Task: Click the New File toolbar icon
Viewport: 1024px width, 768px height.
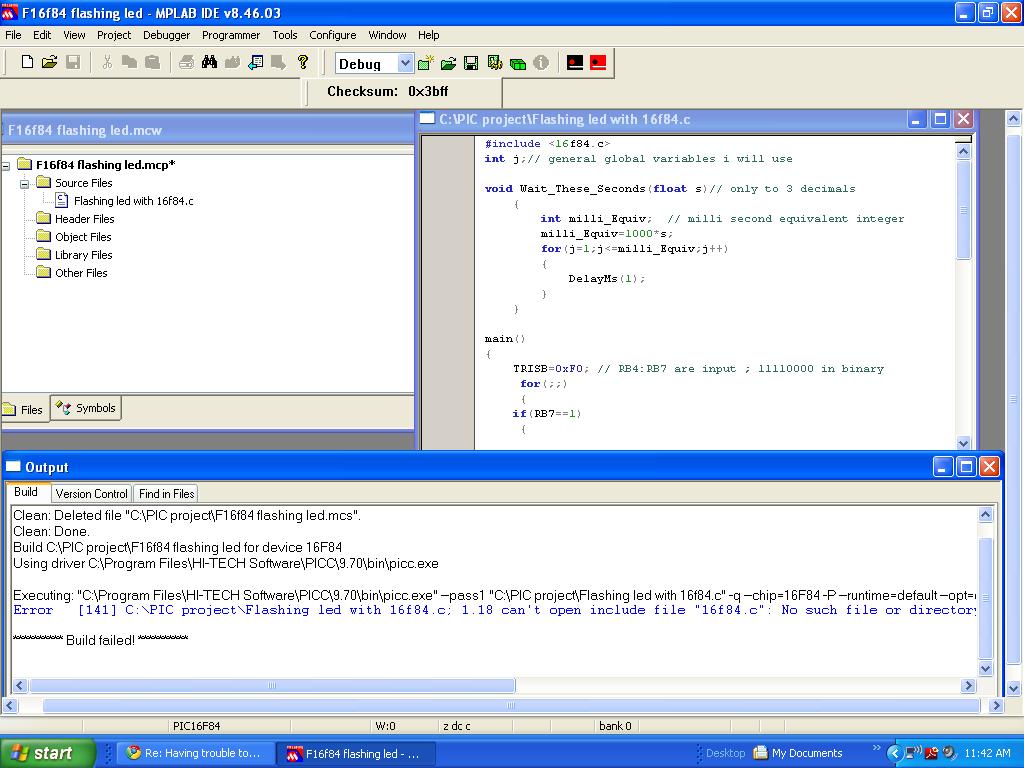Action: pos(28,63)
